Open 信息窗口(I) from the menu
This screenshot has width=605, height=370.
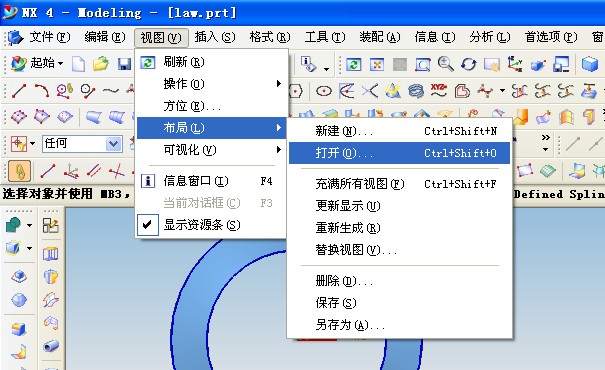(211, 181)
